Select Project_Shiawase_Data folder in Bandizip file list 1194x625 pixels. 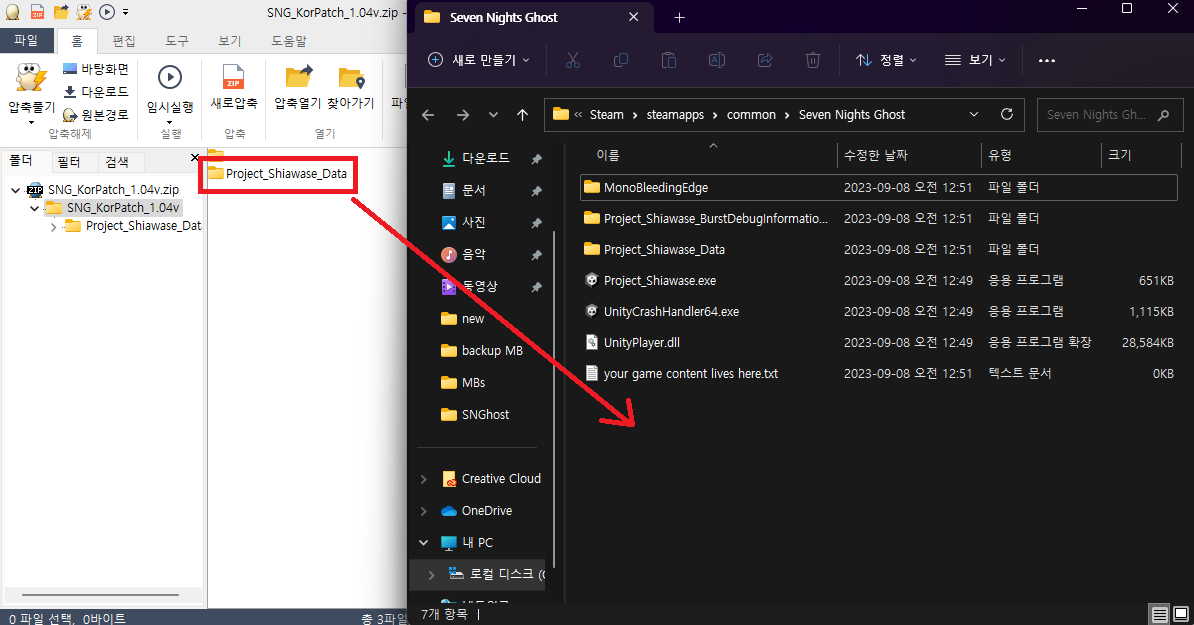click(x=277, y=174)
